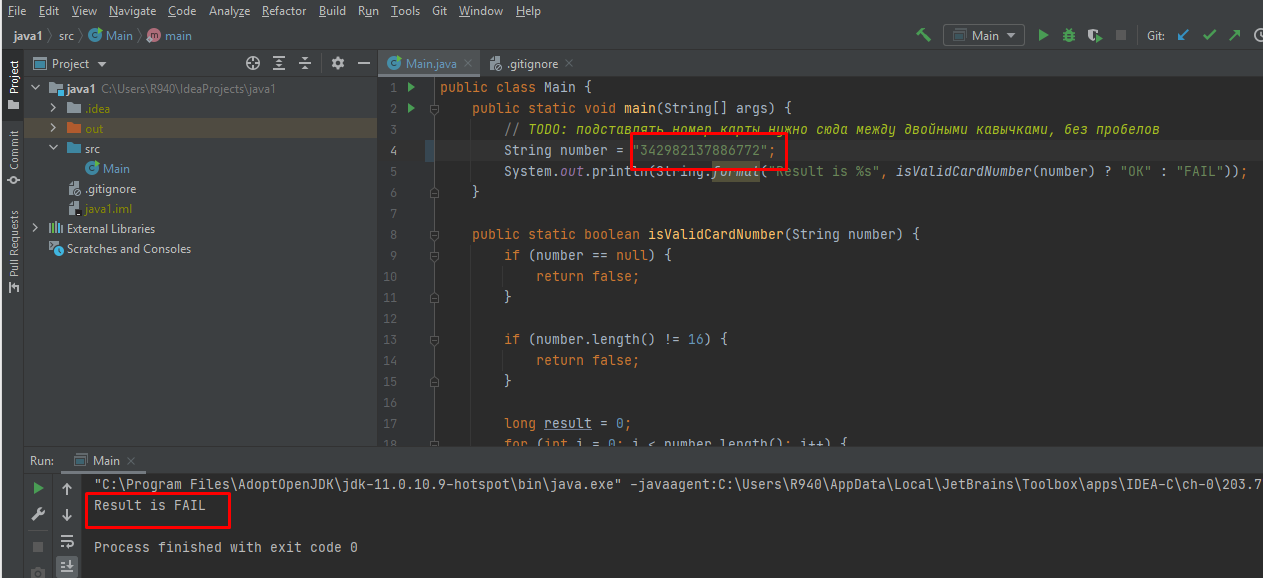Toggle soft-wrap in Run console
Image resolution: width=1263 pixels, height=578 pixels.
coord(67,541)
